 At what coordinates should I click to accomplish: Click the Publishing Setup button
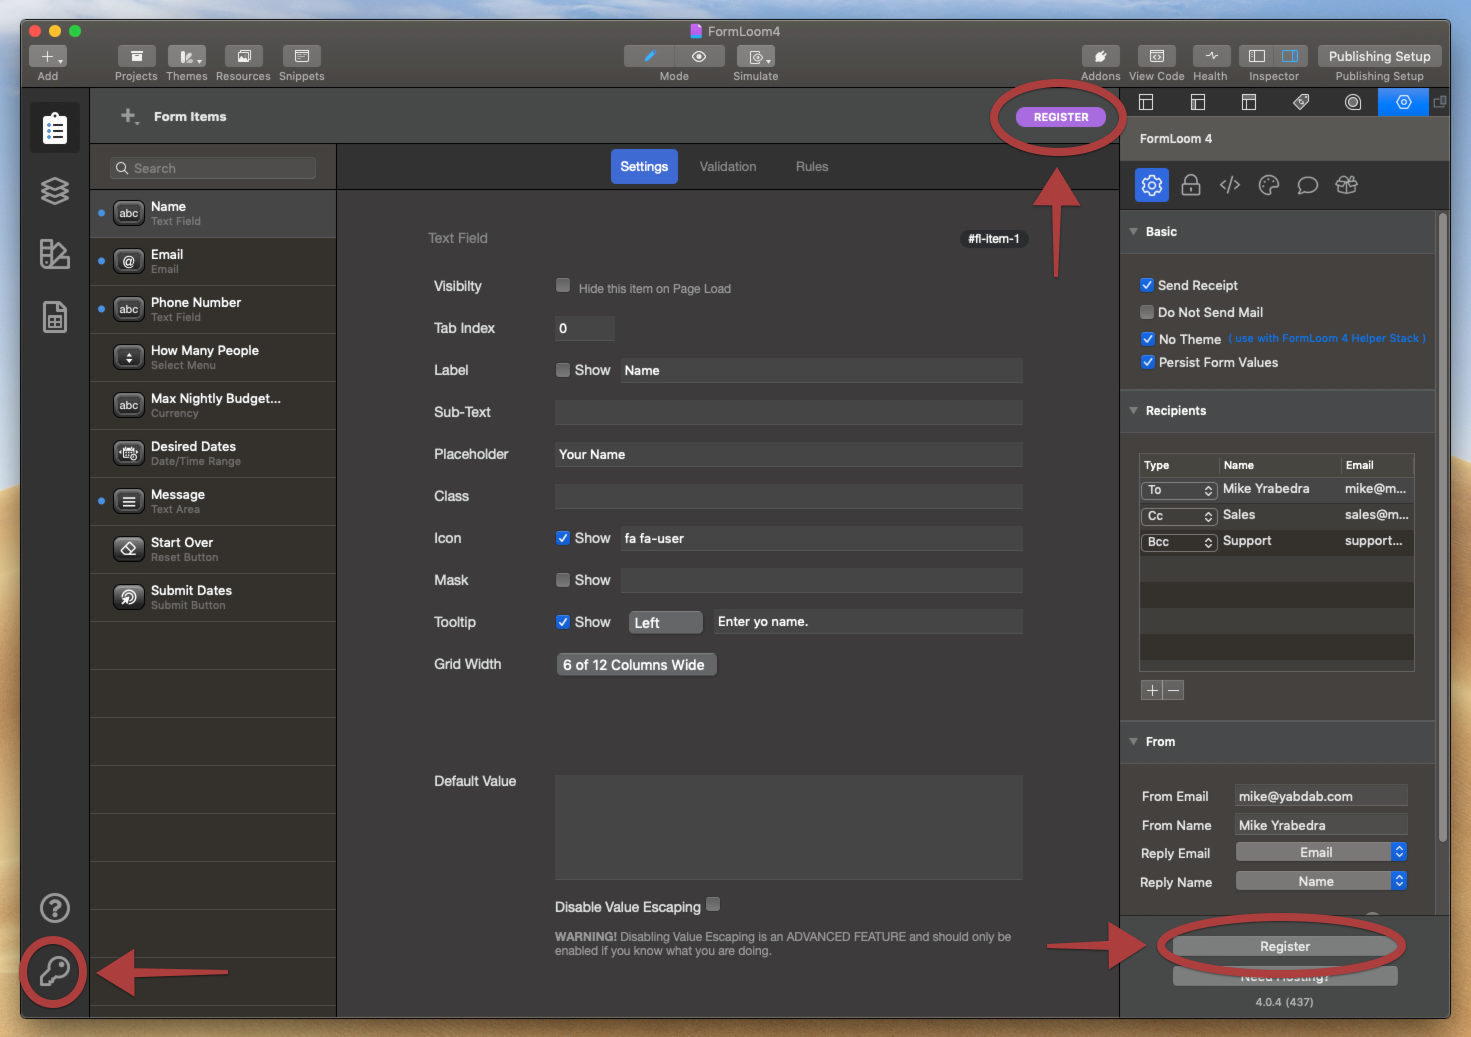tap(1380, 57)
